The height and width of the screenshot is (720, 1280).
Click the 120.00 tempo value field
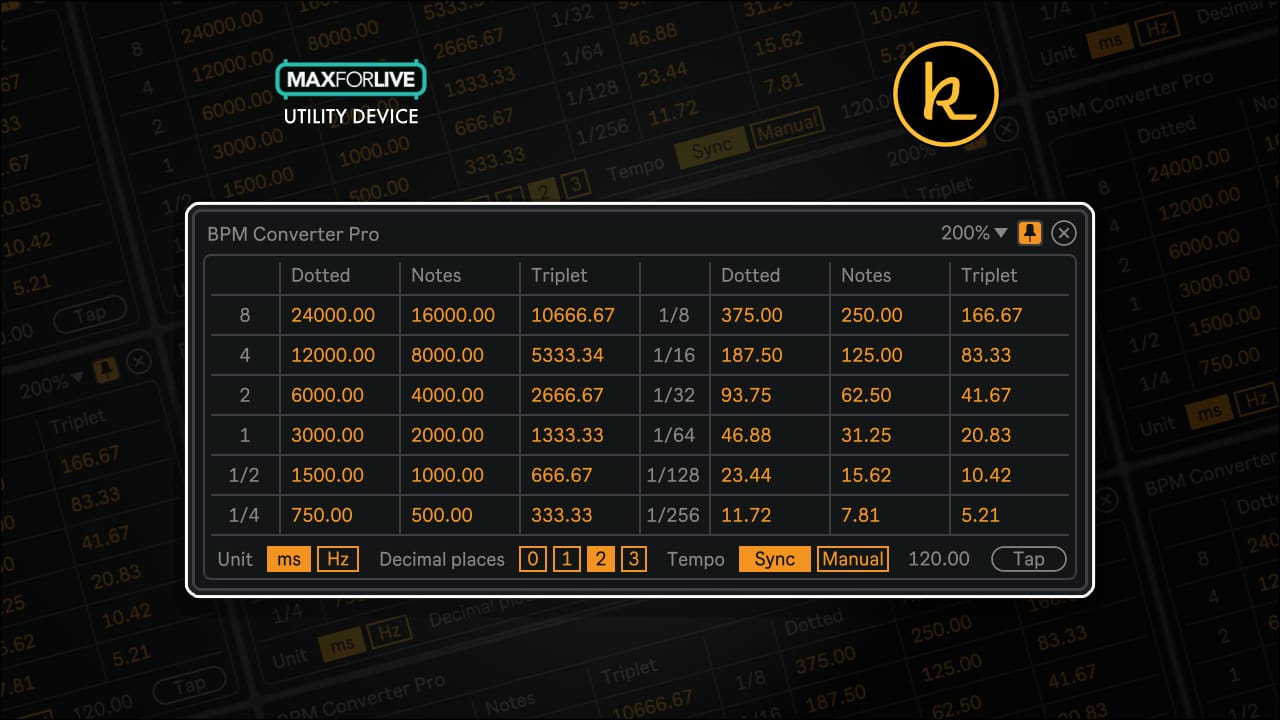(939, 559)
